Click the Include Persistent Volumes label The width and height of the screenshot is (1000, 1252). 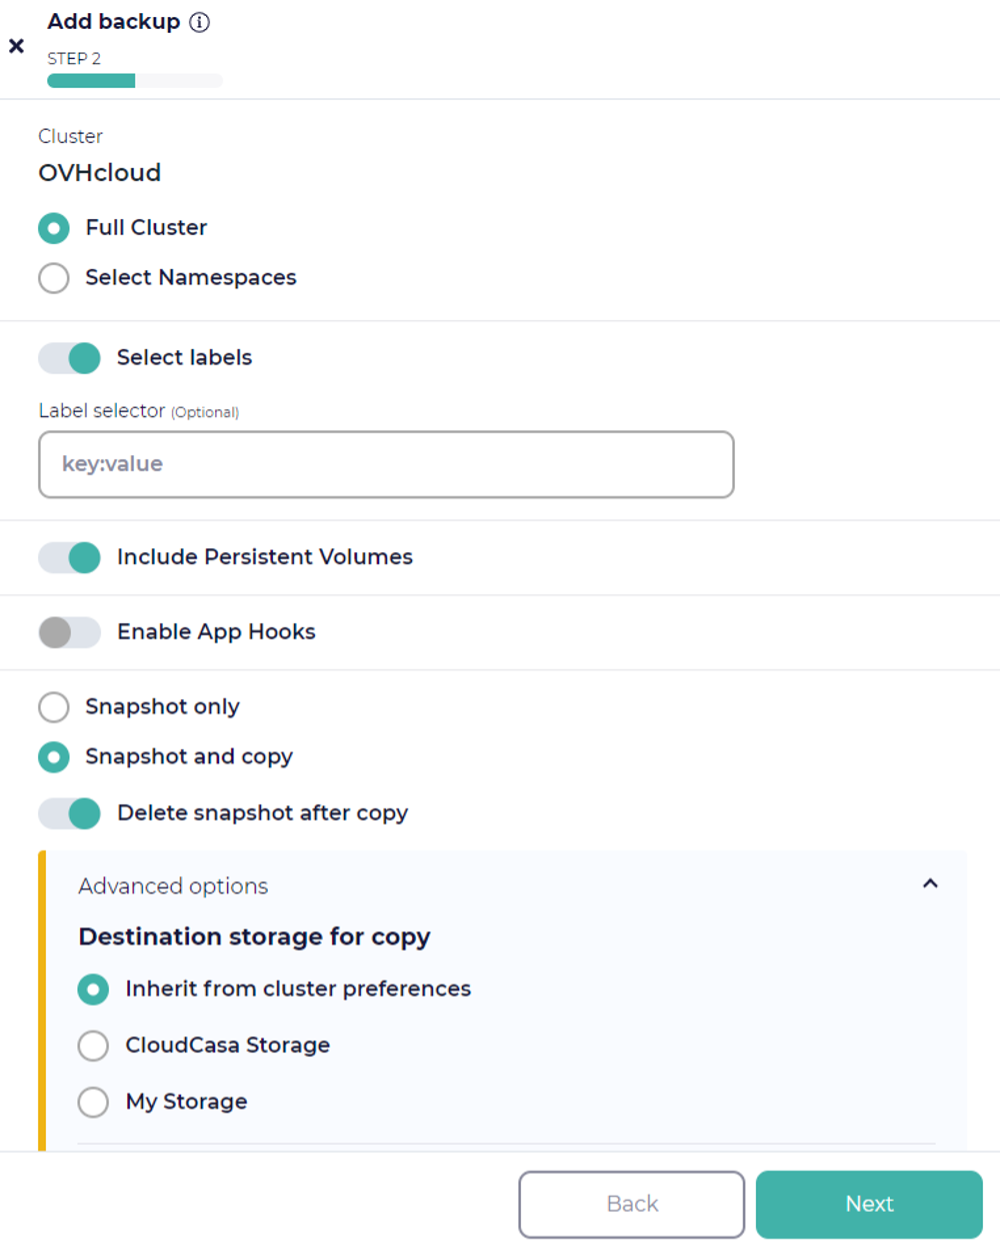[x=264, y=557]
